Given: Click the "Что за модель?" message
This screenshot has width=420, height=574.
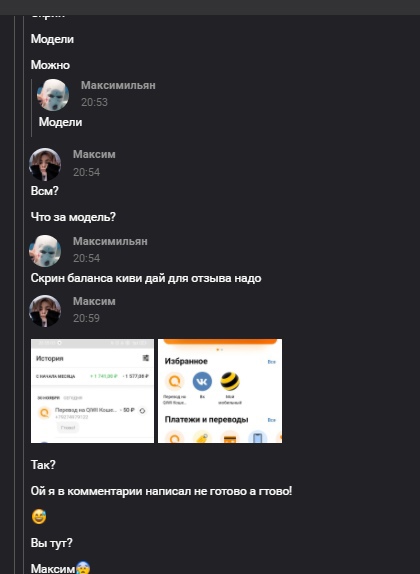Looking at the screenshot, I should tap(73, 217).
